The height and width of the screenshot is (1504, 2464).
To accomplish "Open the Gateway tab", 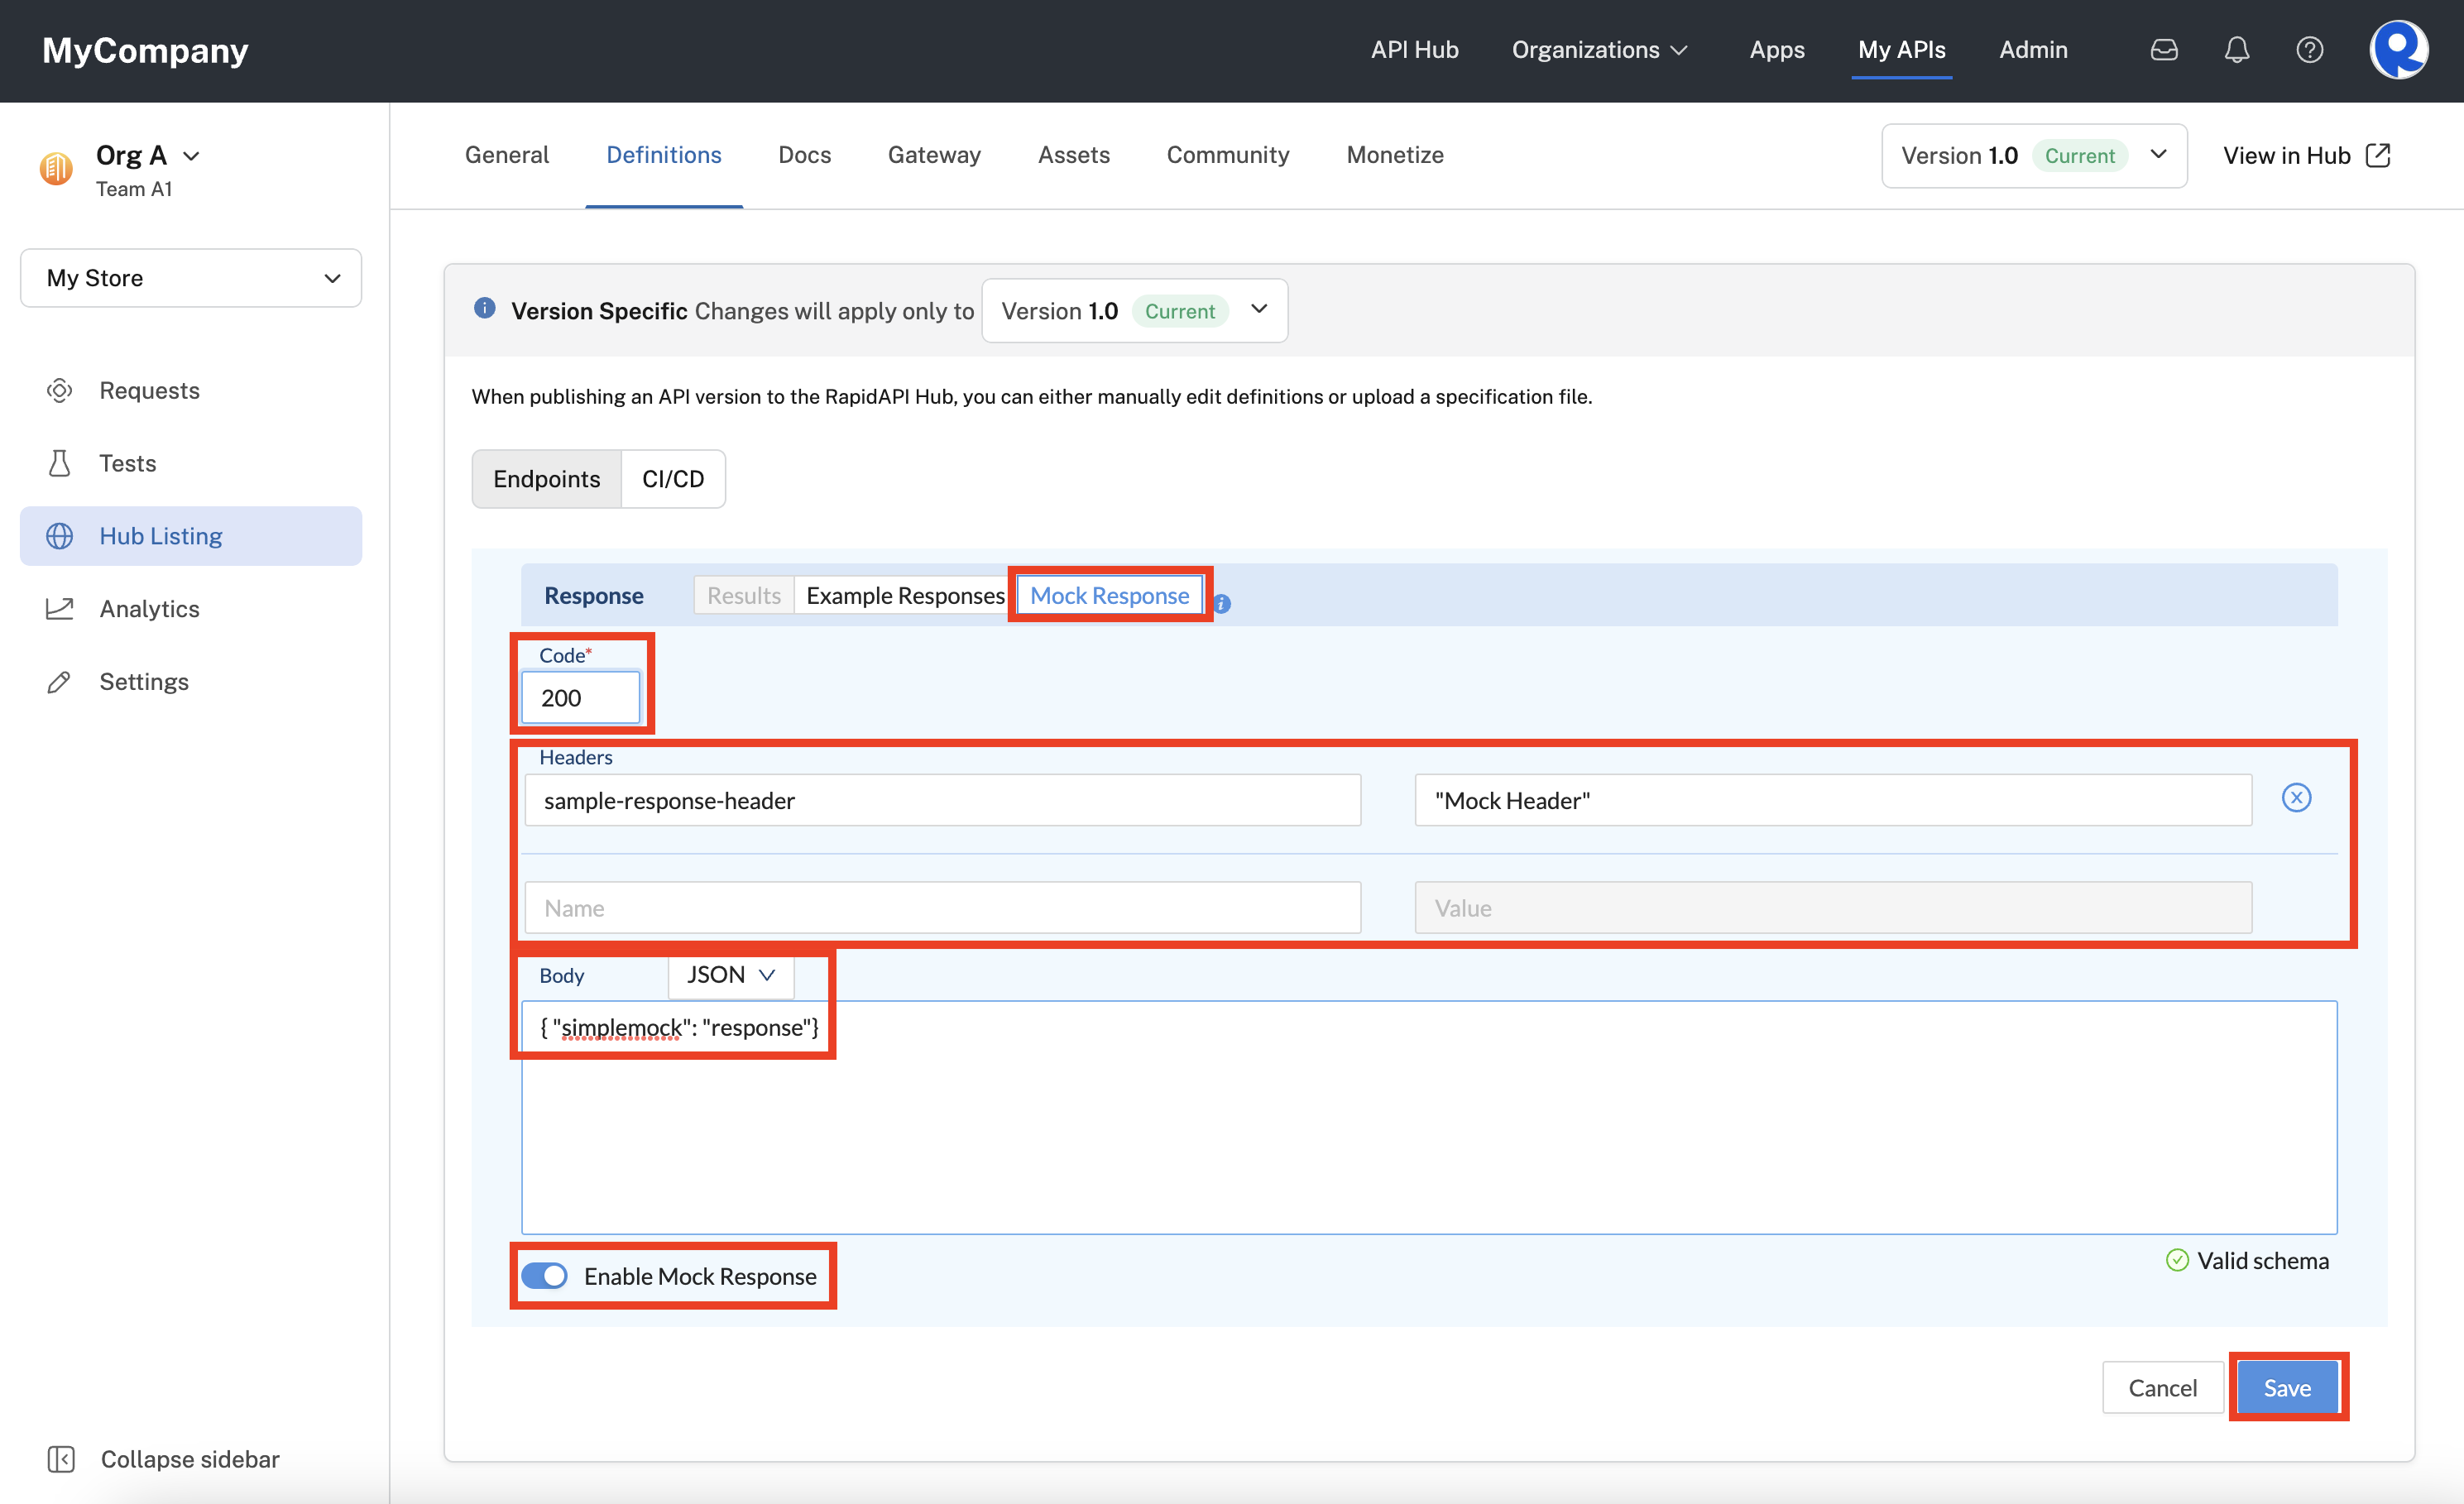I will tap(934, 155).
